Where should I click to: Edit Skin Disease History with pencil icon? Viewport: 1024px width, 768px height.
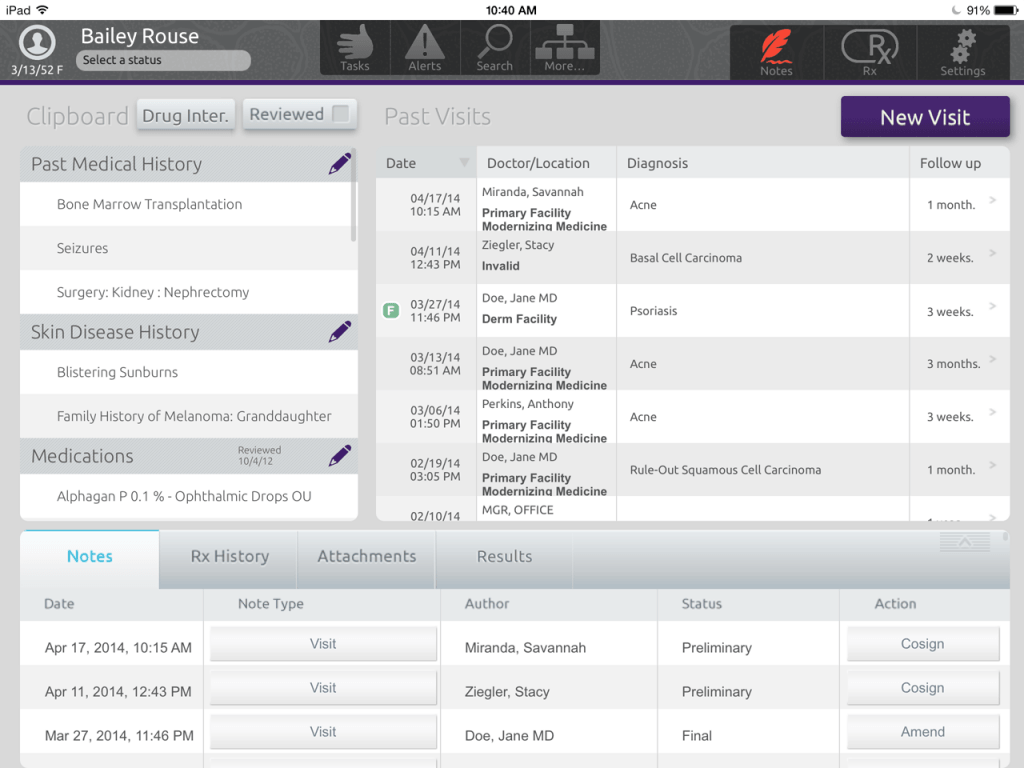click(x=340, y=332)
